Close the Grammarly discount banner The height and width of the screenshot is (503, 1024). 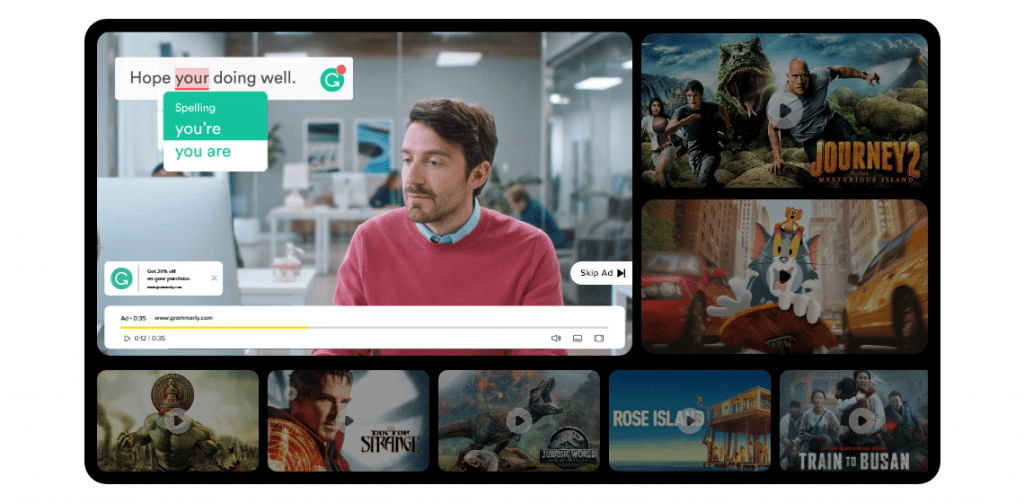click(214, 278)
